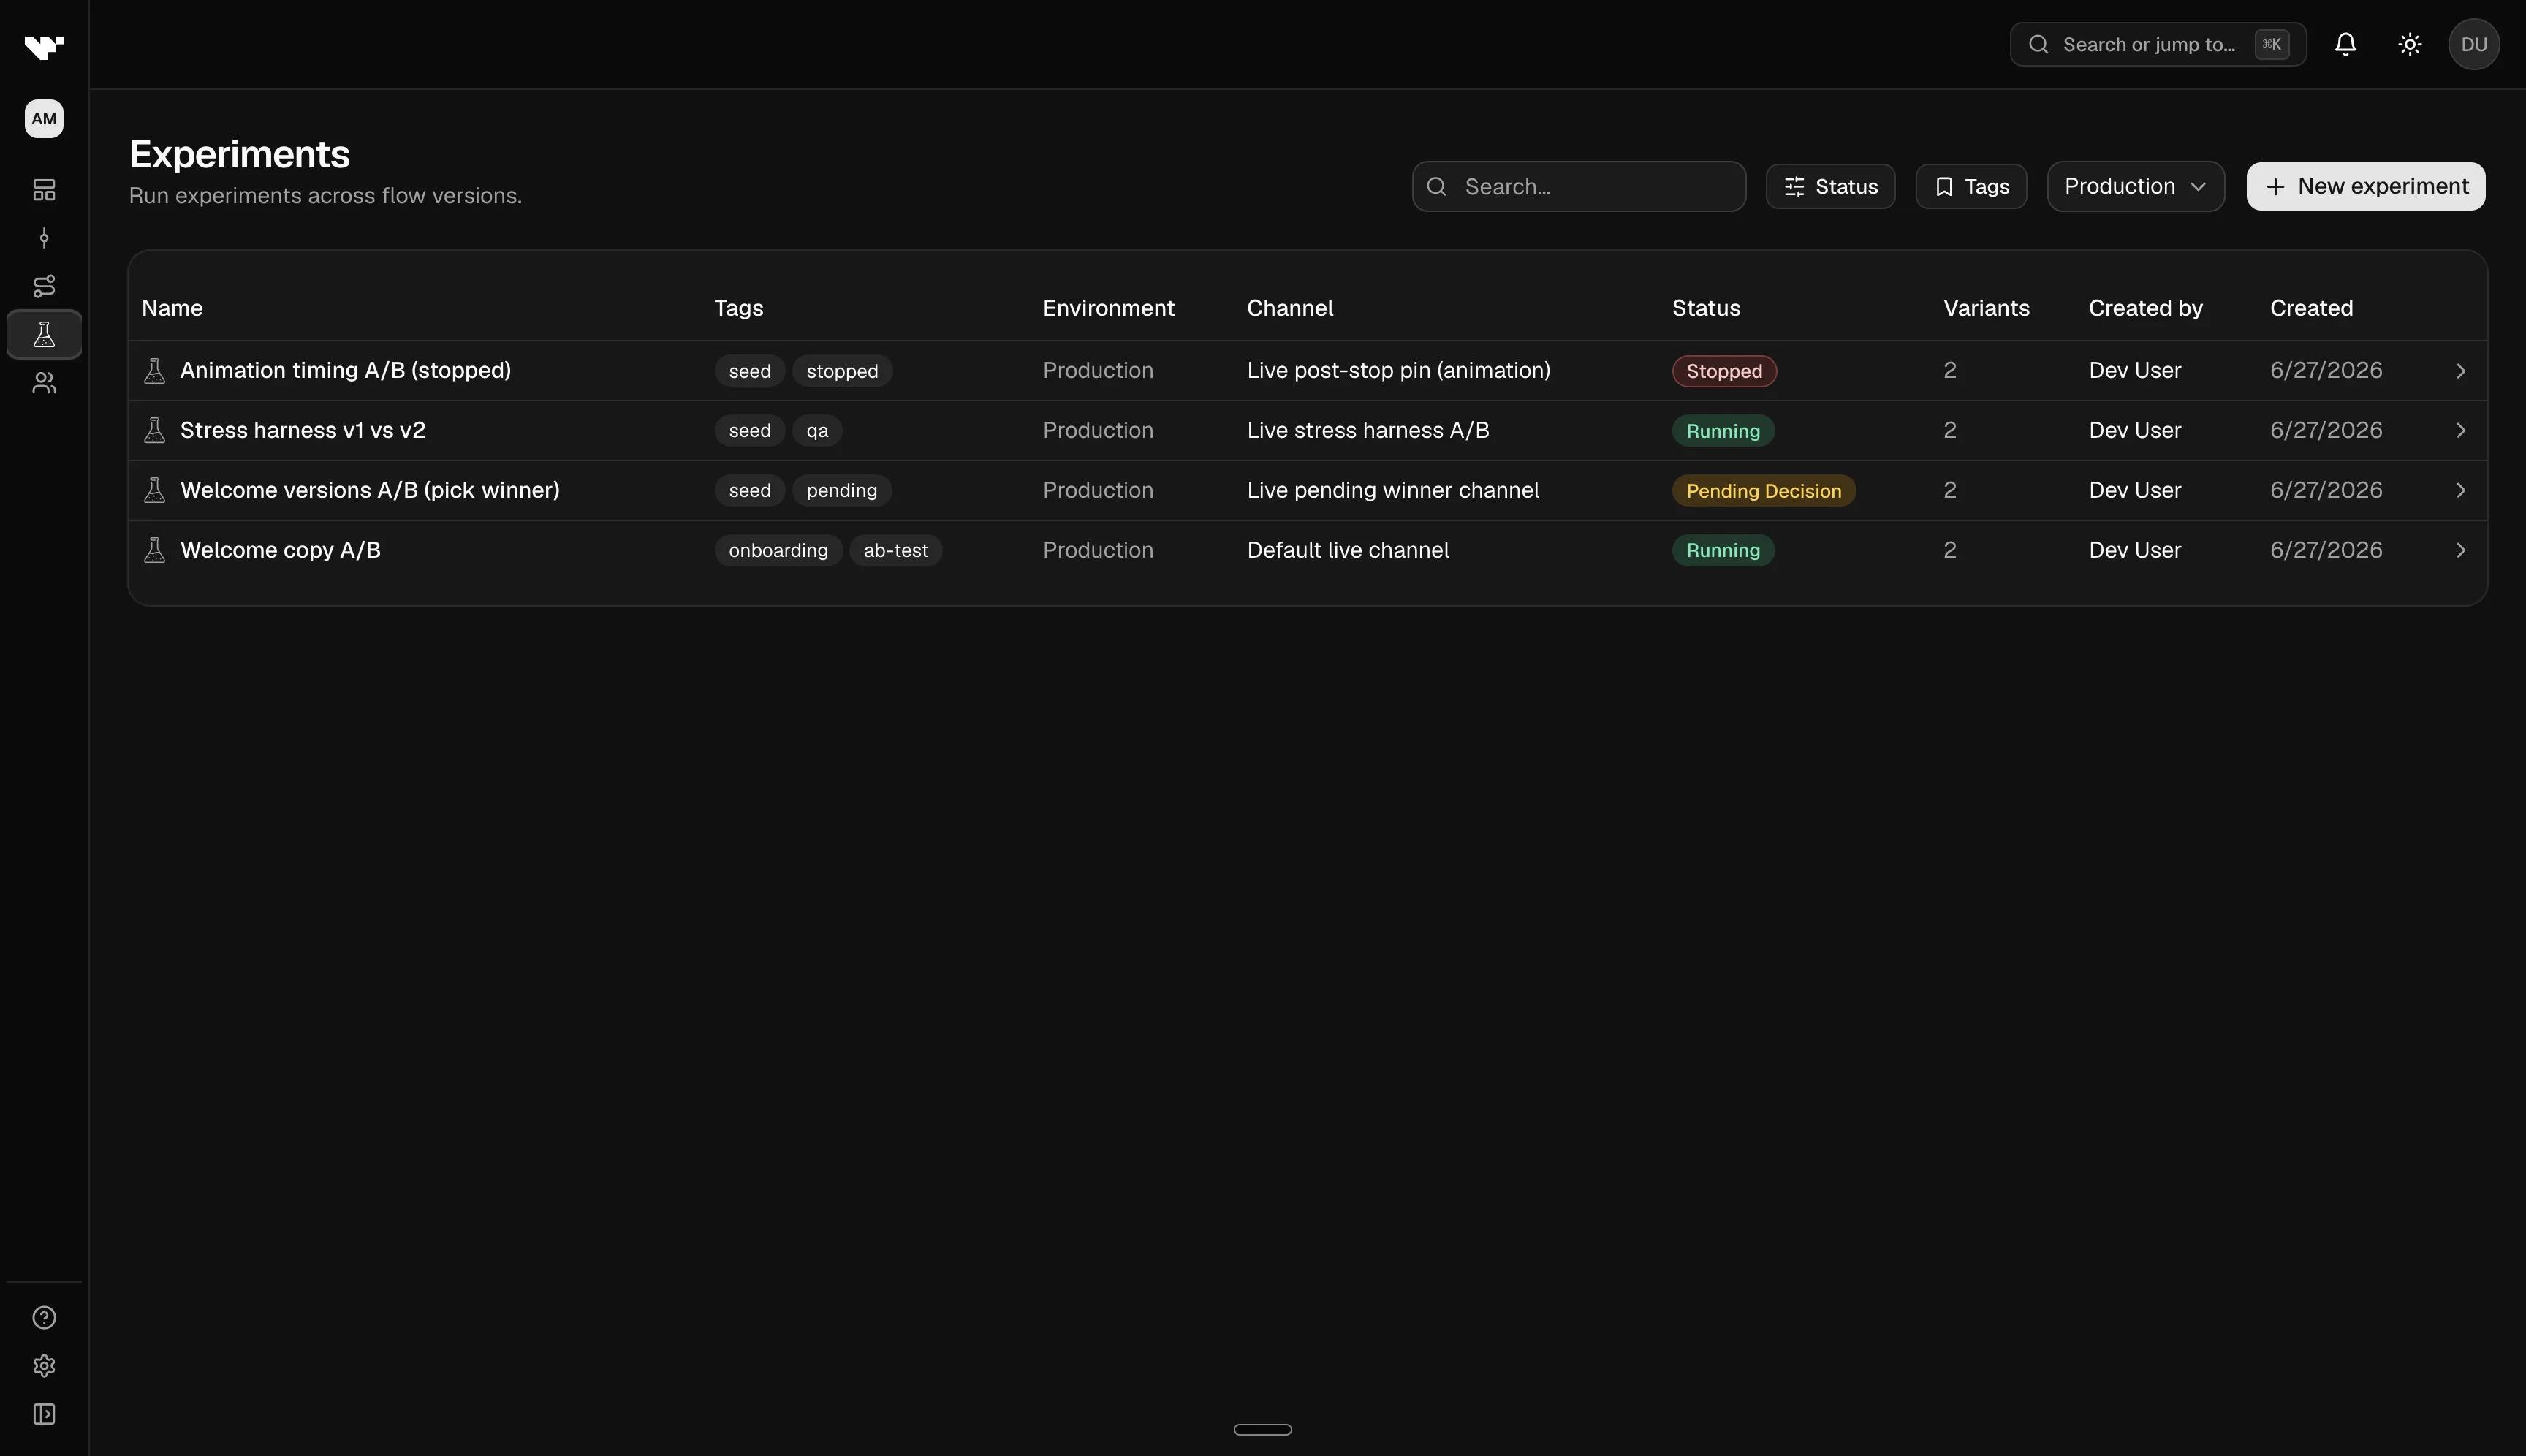Open the dashboard layout icon in sidebar
Screen dimensions: 2526x1456
(x=44, y=189)
